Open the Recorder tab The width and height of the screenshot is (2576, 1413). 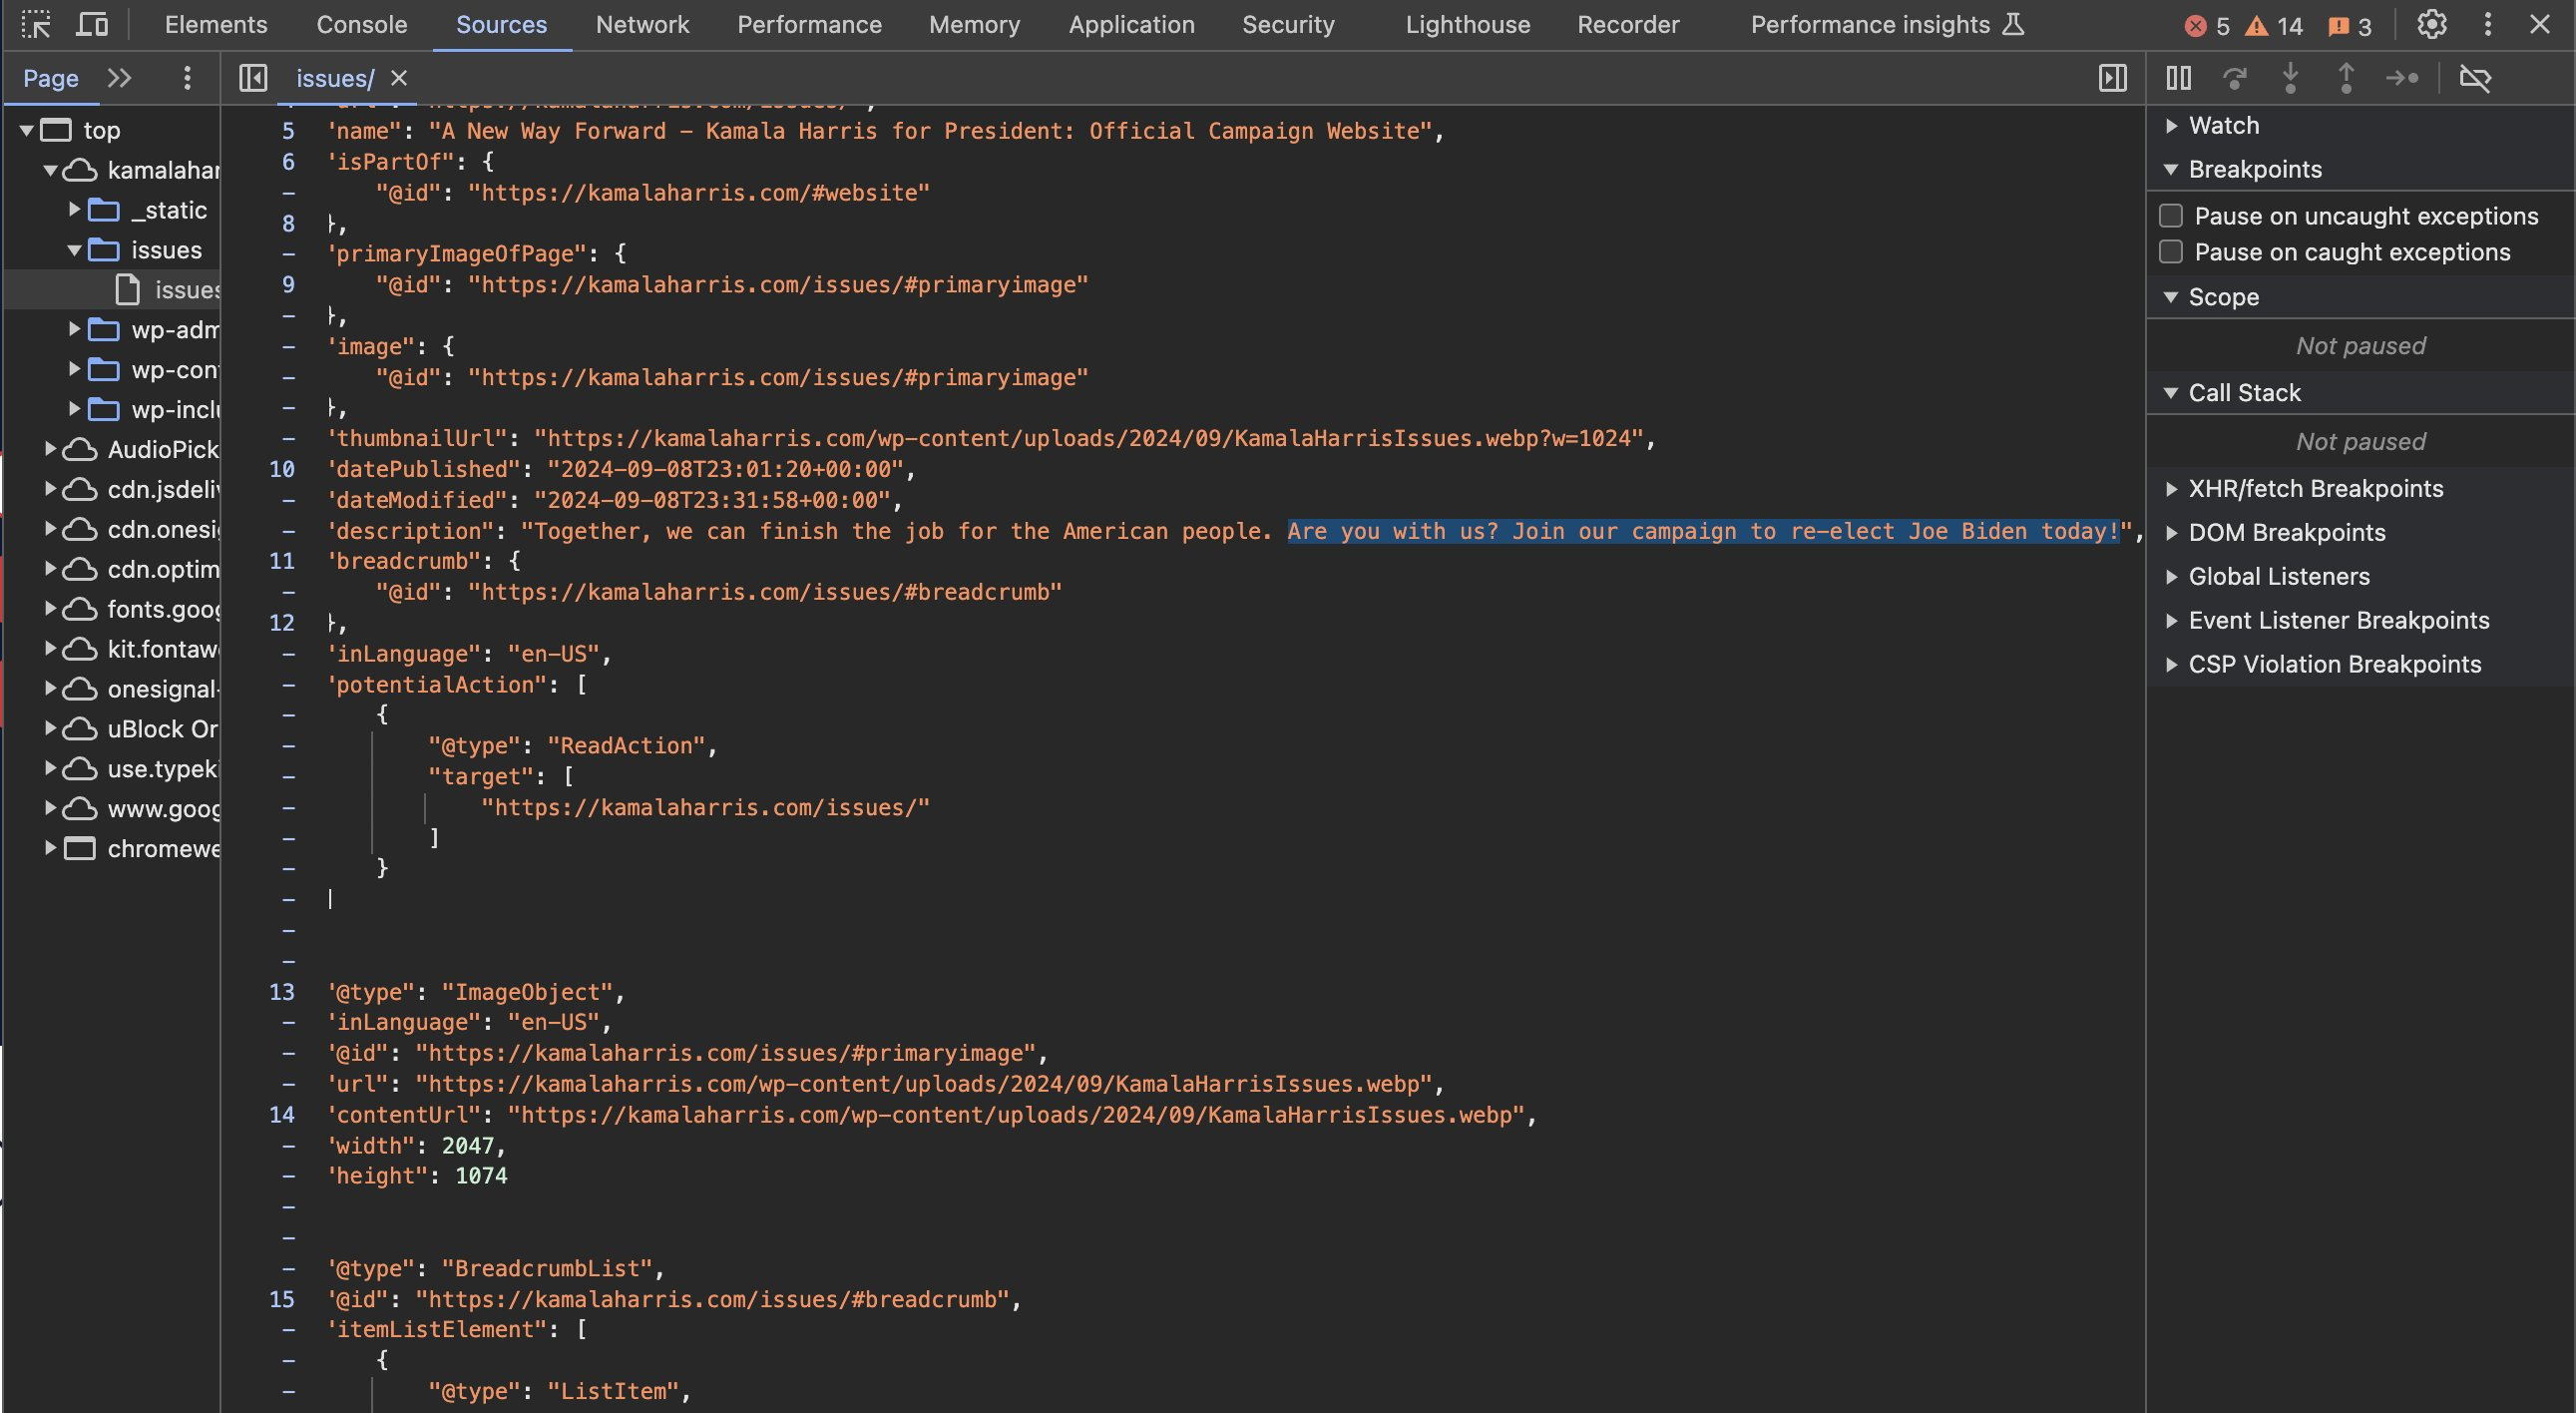pos(1628,25)
